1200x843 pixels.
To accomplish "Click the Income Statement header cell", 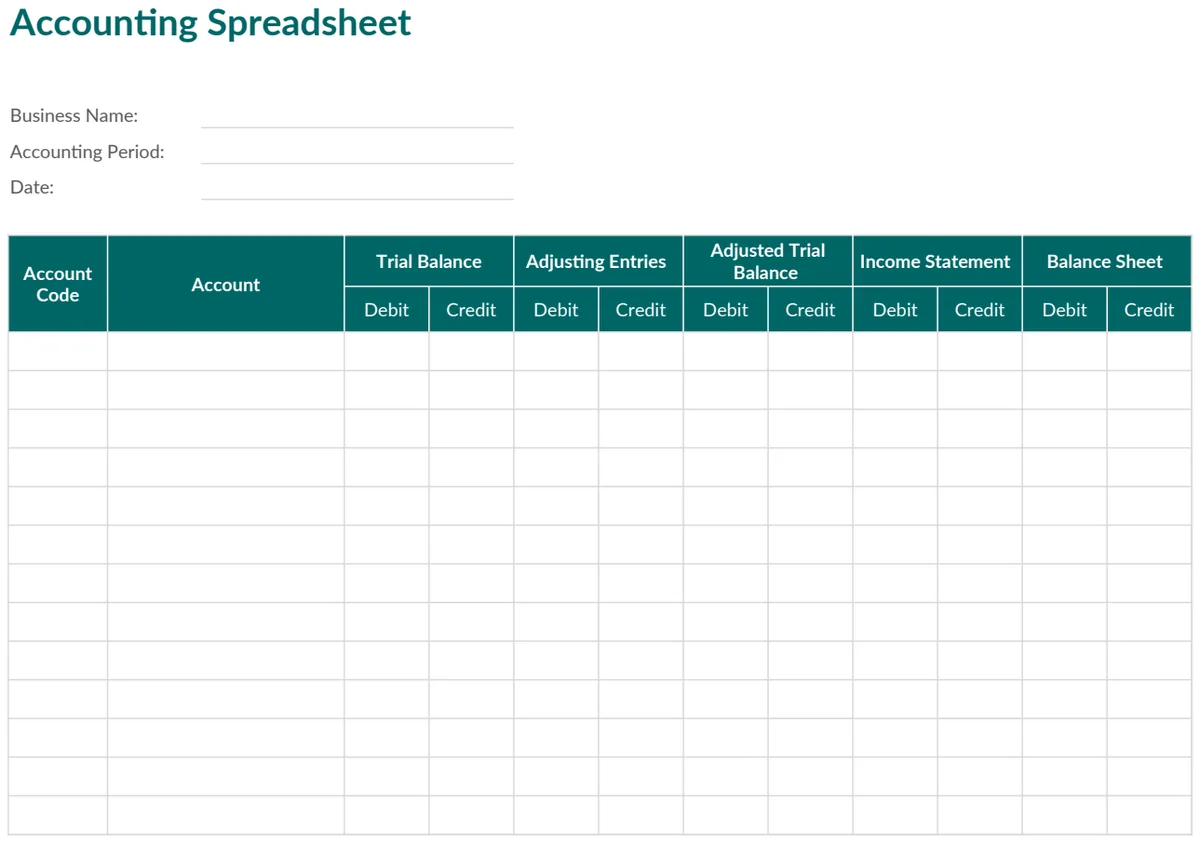I will pos(937,261).
